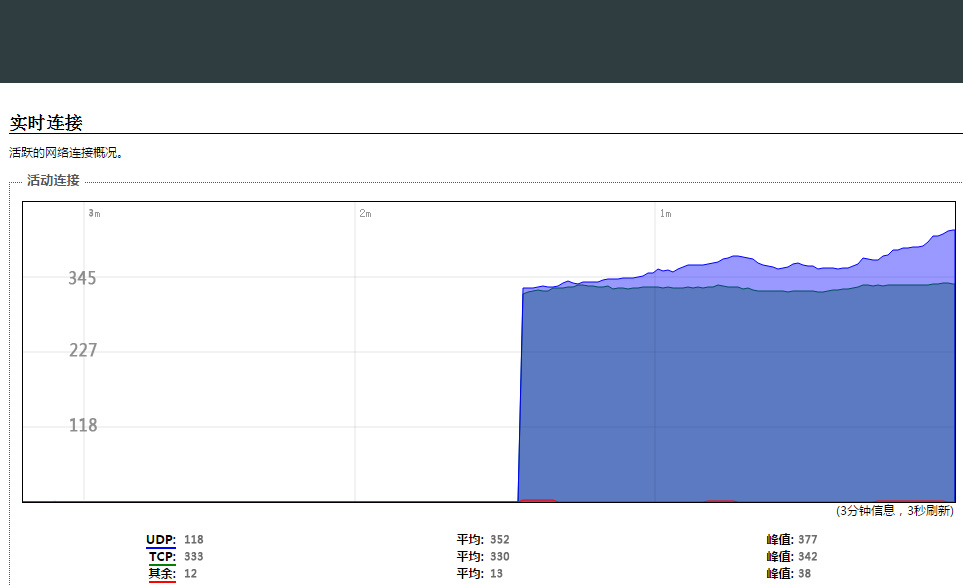Click the 1m time marker on graph
This screenshot has height=586, width=963.
pos(666,213)
